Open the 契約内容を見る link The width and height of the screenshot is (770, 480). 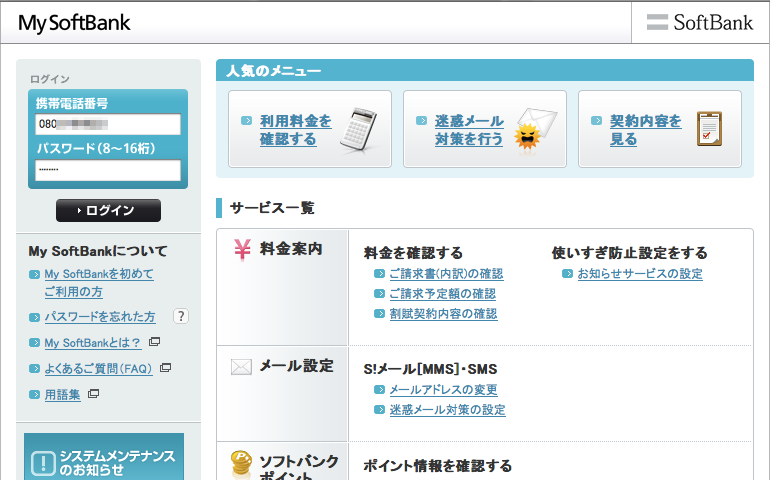645,130
